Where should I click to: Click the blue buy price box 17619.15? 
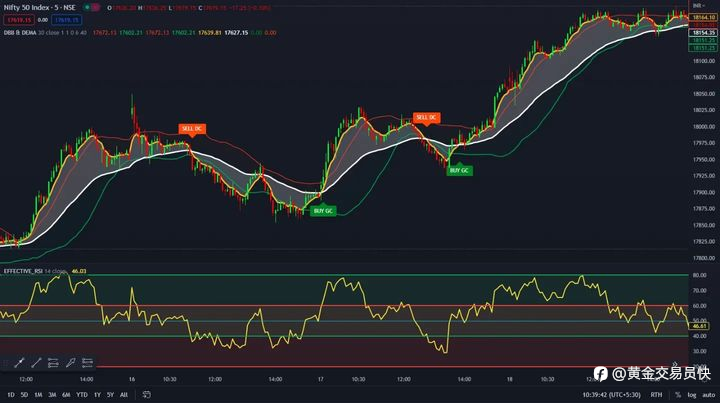click(x=67, y=20)
